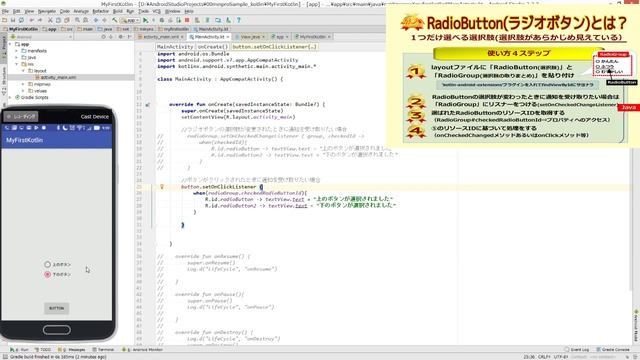Image resolution: width=640 pixels, height=360 pixels.
Task: Click the Debug app bug icon
Action: tap(162, 20)
